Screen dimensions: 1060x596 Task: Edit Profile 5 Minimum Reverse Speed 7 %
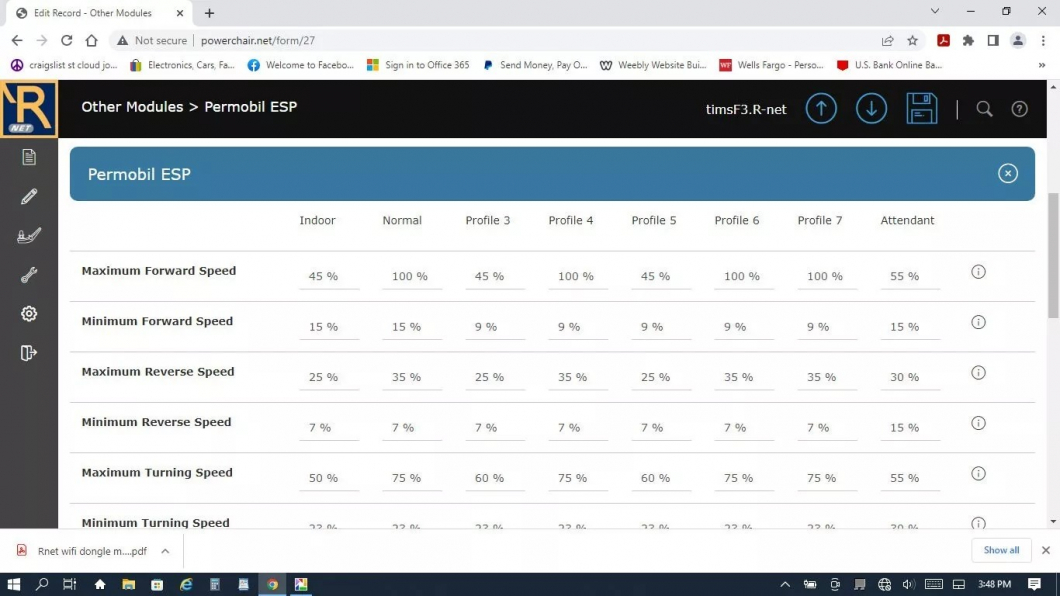pos(661,428)
